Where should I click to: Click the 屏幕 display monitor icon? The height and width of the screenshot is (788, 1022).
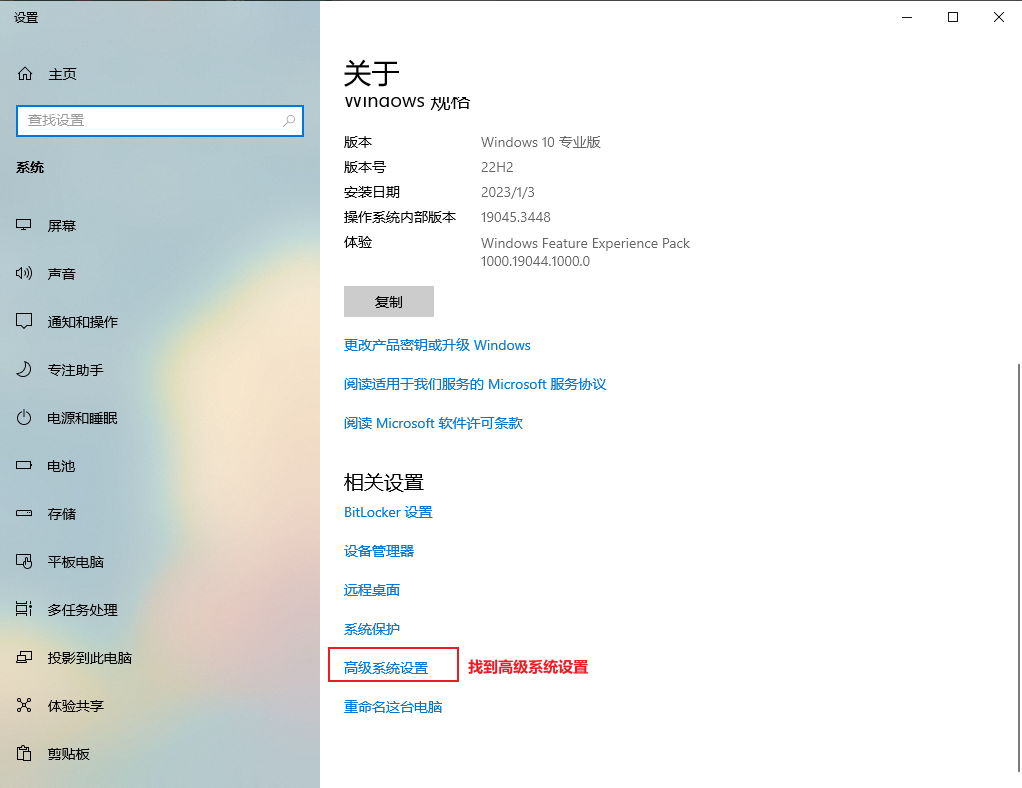click(x=23, y=226)
